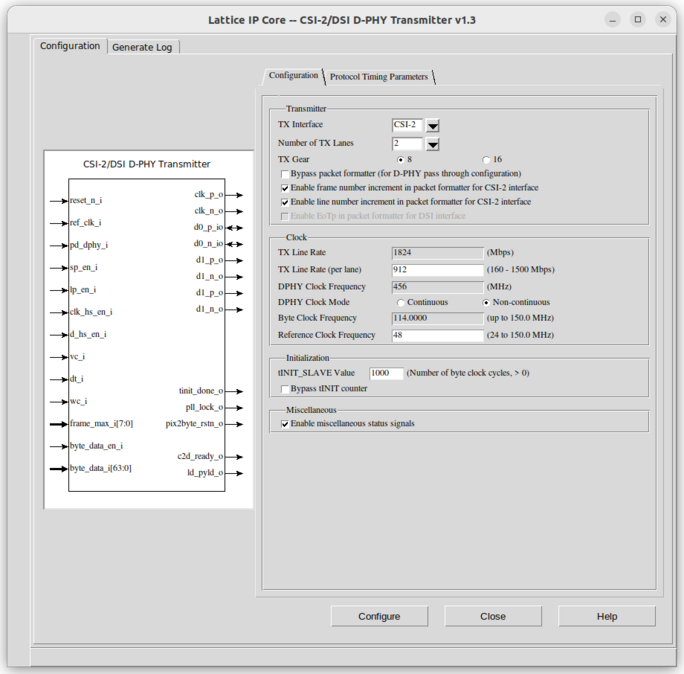Minimize the Lattice IP Core window
Image resolution: width=684 pixels, height=674 pixels.
pyautogui.click(x=613, y=19)
